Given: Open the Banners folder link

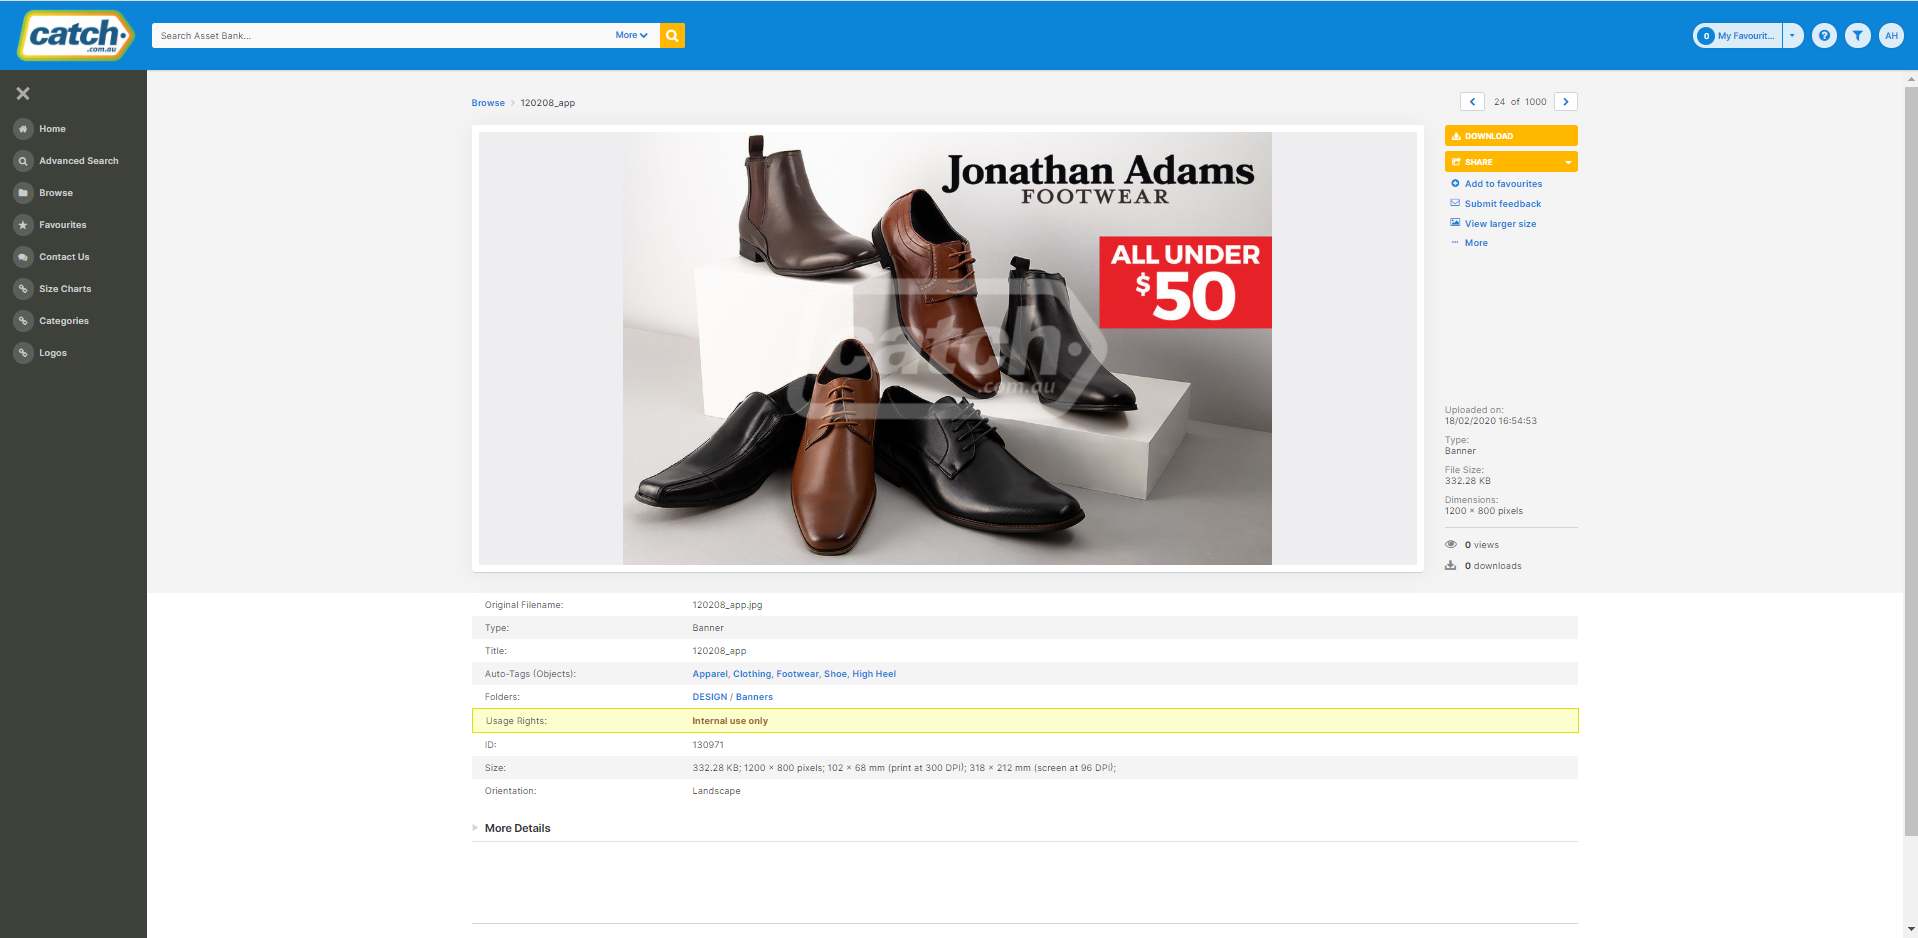Looking at the screenshot, I should click(x=754, y=697).
